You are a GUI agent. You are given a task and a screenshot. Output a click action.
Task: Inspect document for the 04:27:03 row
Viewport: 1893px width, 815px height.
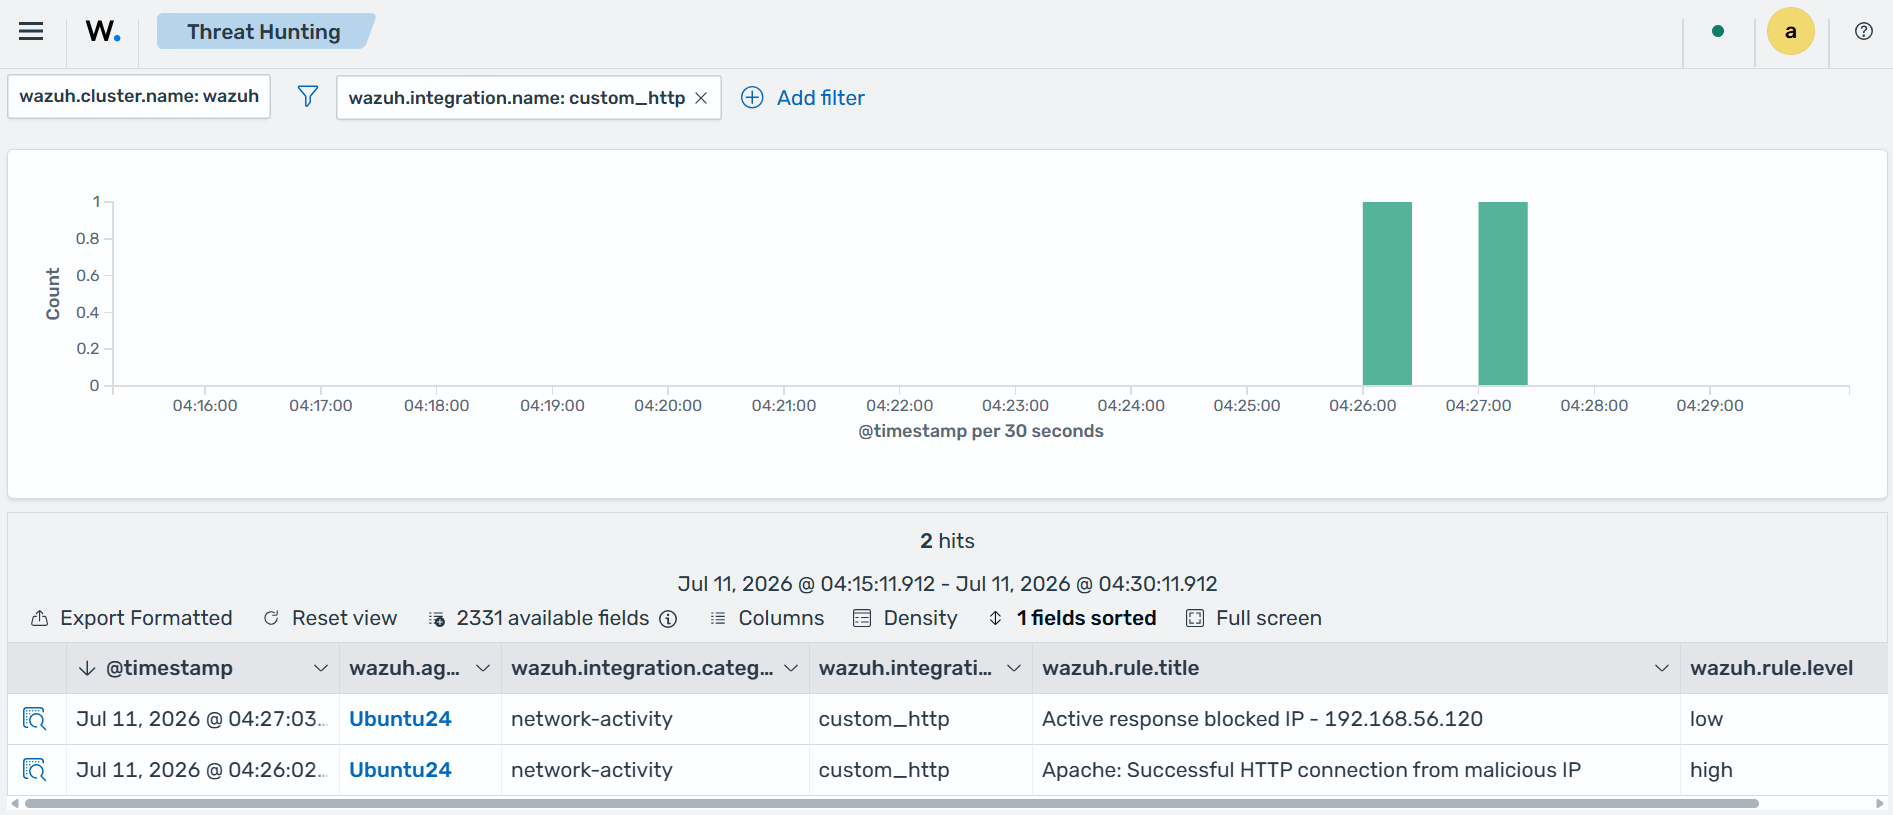click(x=35, y=719)
